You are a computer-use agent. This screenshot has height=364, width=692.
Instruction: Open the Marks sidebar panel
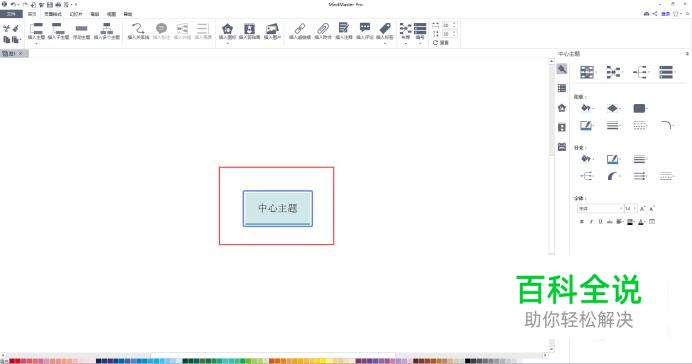click(x=562, y=108)
